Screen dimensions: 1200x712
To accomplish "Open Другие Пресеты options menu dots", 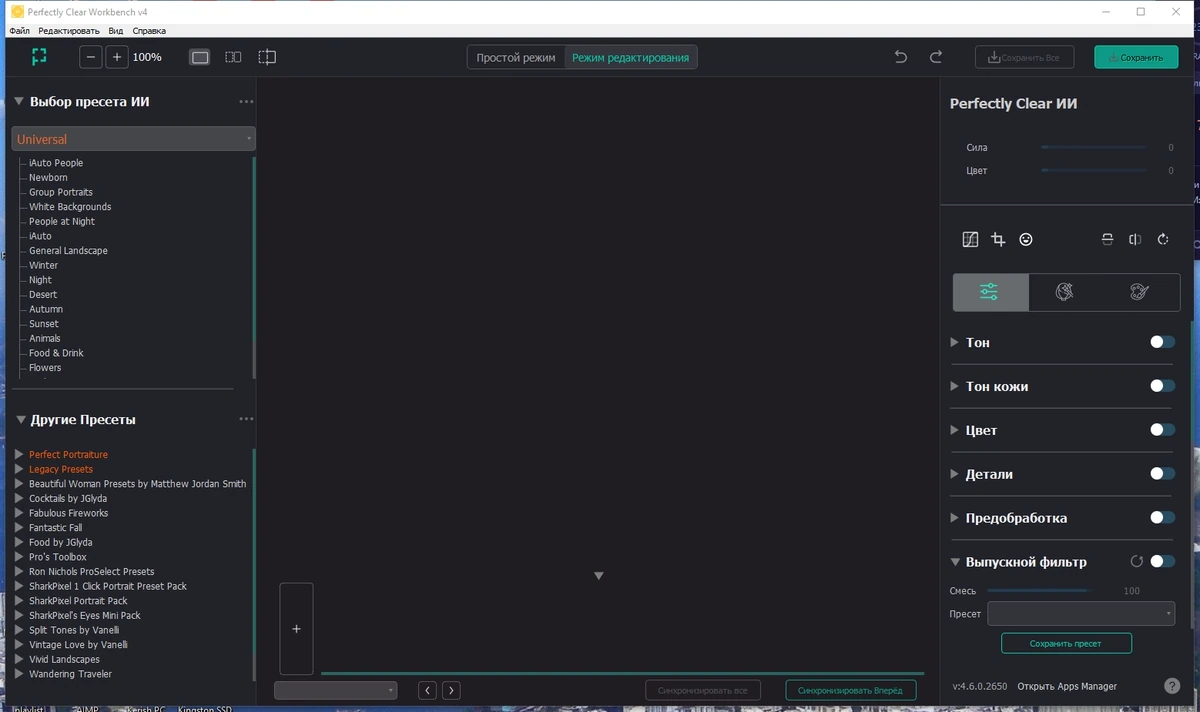I will coord(246,419).
